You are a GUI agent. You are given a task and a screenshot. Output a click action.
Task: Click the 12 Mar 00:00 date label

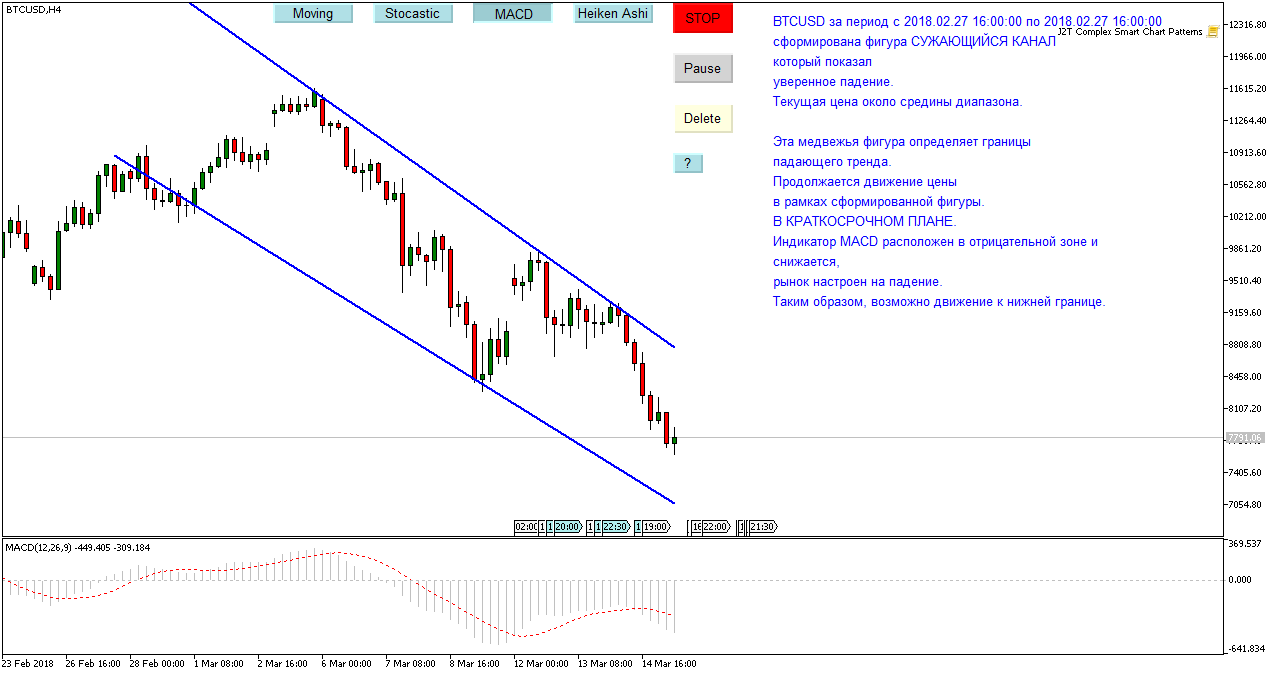541,663
